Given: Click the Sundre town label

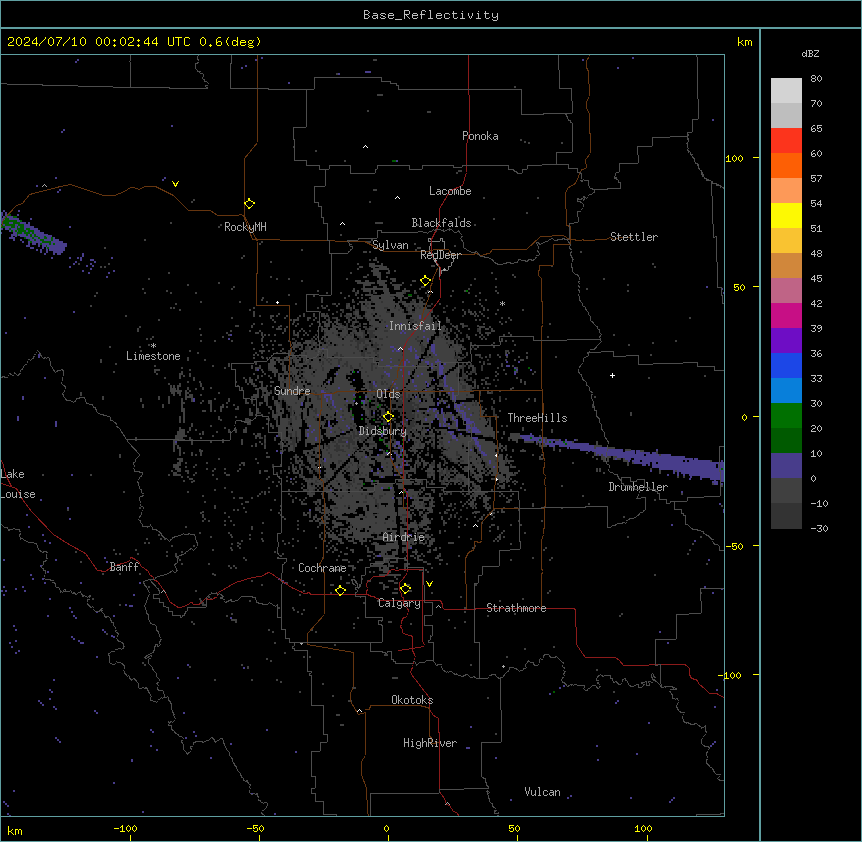Looking at the screenshot, I should click(x=292, y=391).
